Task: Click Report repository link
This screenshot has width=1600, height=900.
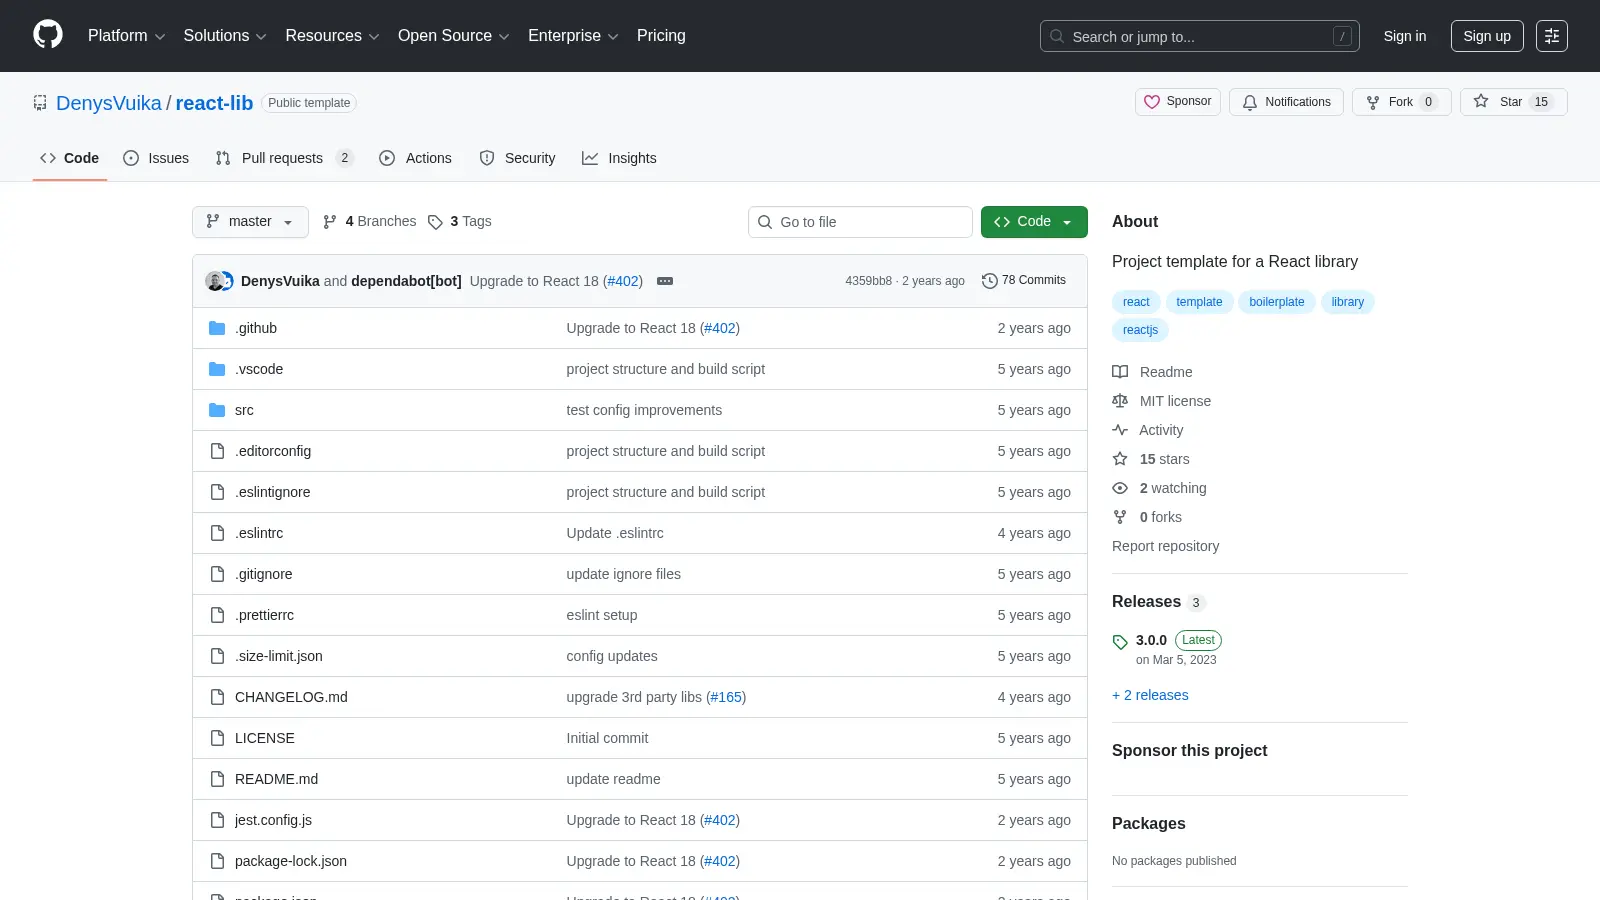Action: pyautogui.click(x=1165, y=546)
